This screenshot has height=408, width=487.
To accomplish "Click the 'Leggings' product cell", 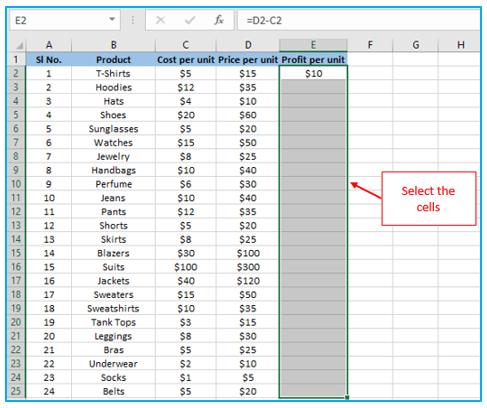I will [x=113, y=336].
